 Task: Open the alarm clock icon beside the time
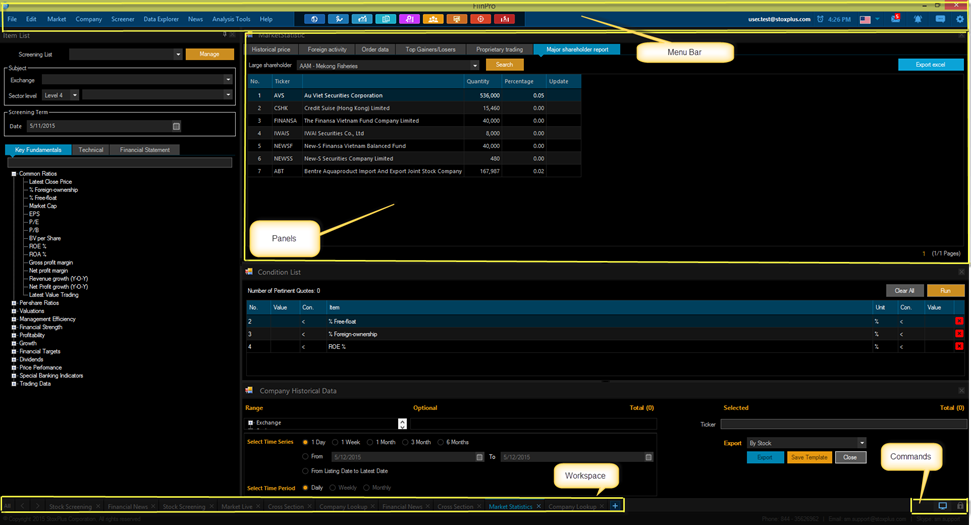[x=820, y=19]
